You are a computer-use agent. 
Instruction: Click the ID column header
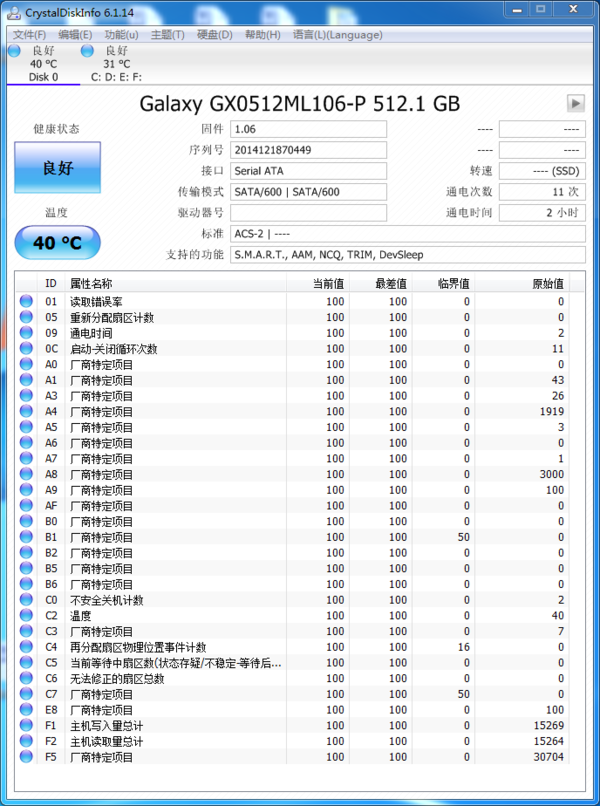point(51,283)
